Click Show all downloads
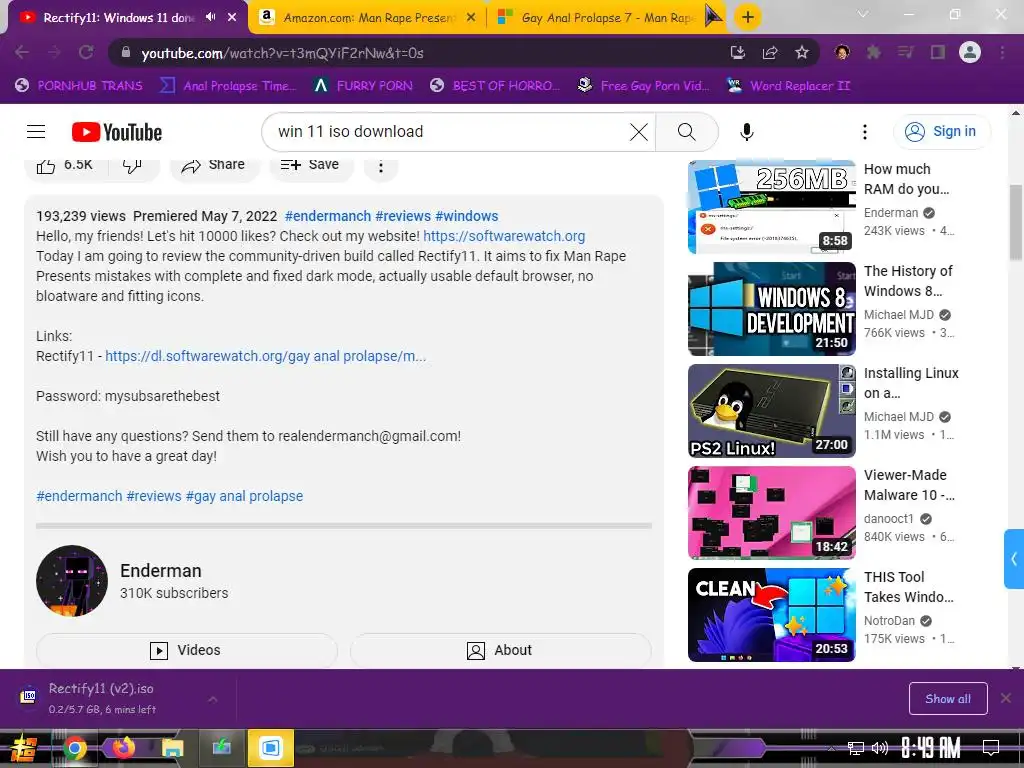1024x768 pixels. point(948,699)
